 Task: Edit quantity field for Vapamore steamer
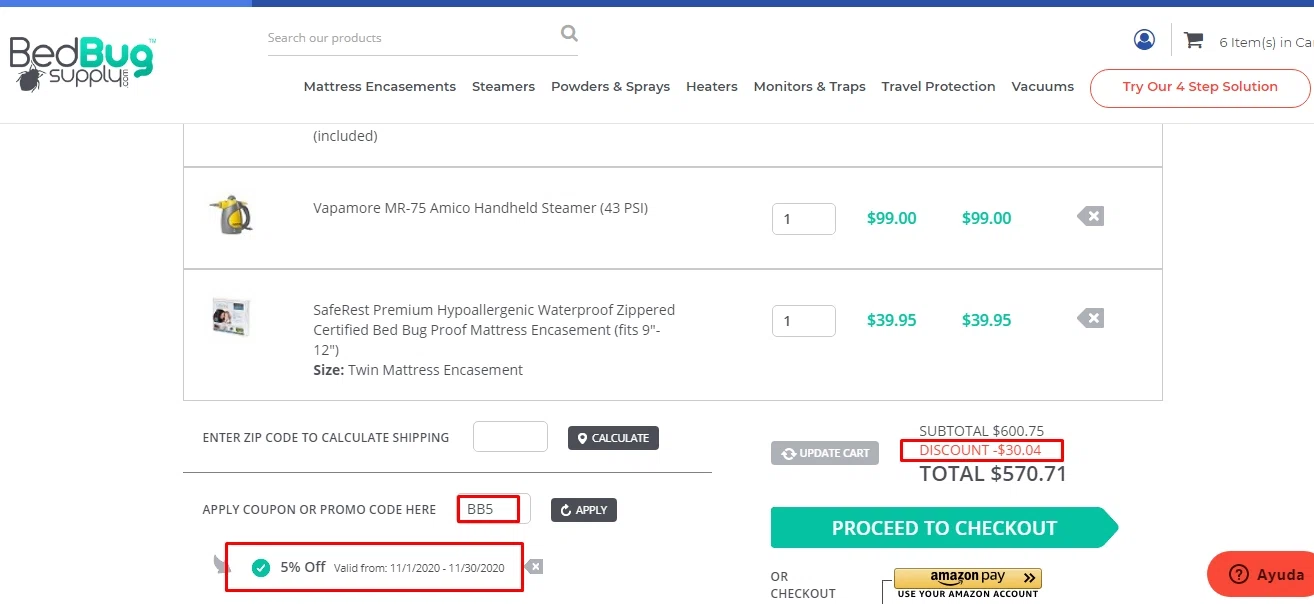click(x=803, y=219)
